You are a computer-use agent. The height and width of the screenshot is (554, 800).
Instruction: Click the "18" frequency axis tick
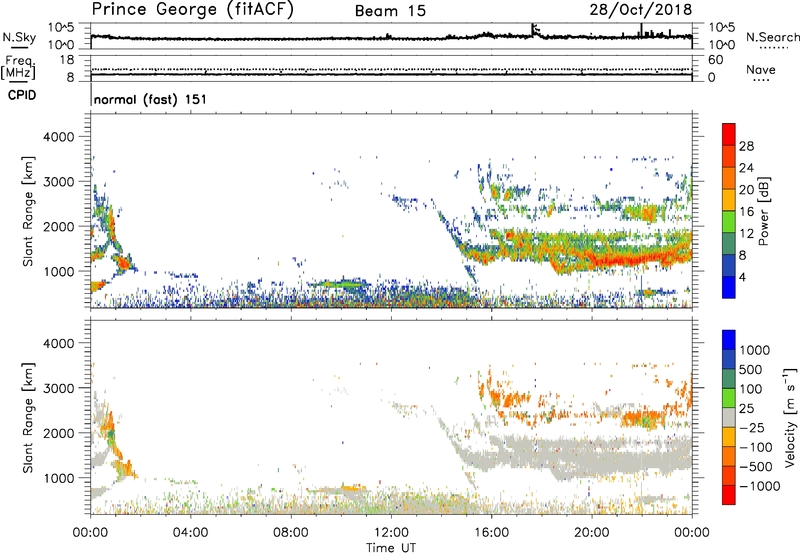(x=67, y=60)
